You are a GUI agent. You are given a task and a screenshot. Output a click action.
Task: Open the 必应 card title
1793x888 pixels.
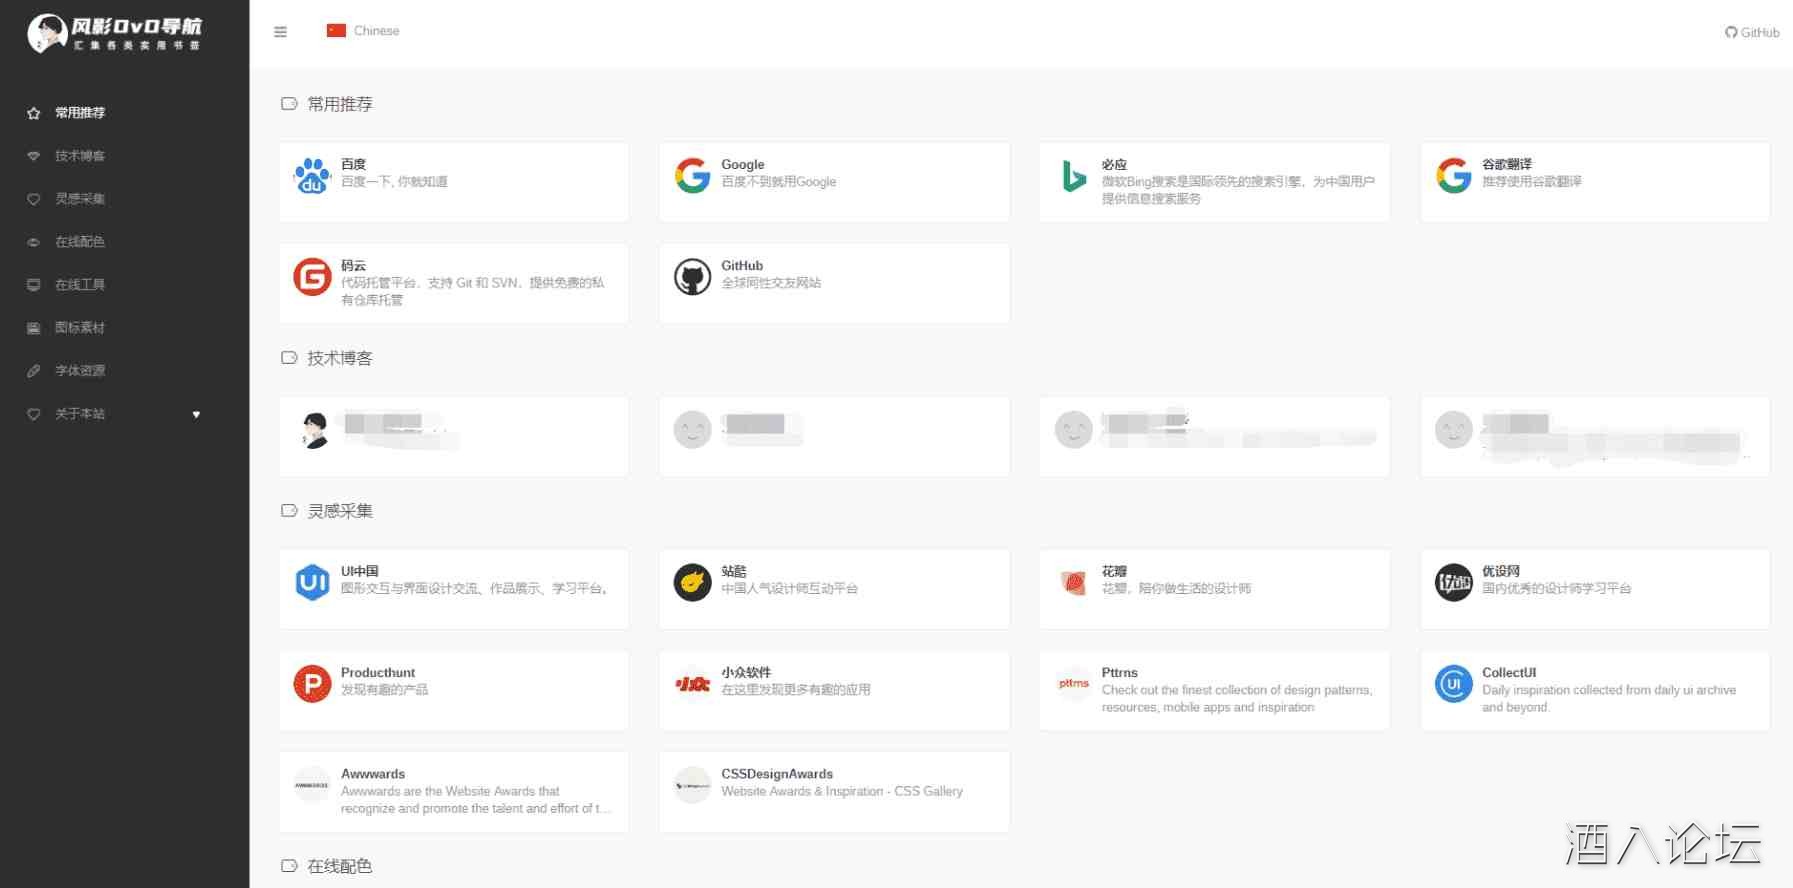click(x=1114, y=164)
